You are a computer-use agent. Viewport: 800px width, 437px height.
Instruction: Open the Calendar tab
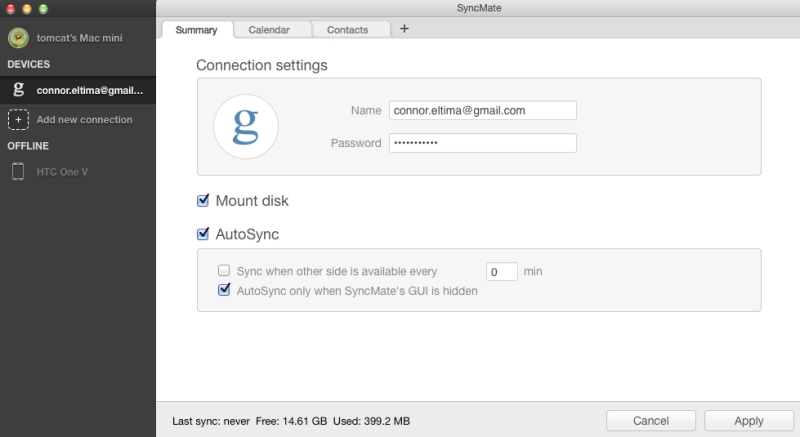tap(269, 30)
